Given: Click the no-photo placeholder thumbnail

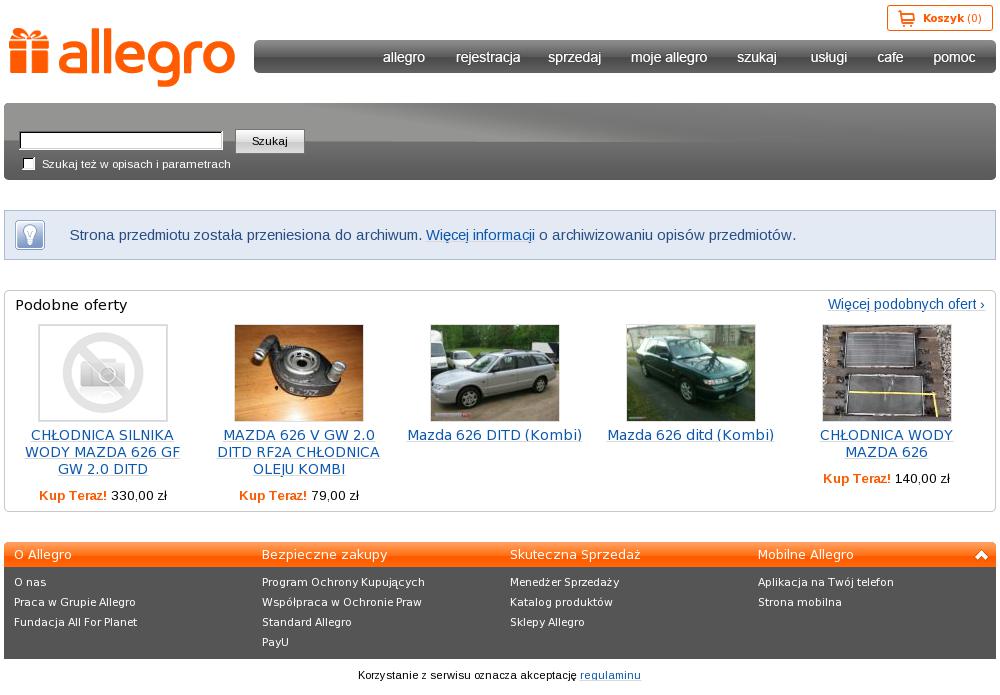Looking at the screenshot, I should coord(103,373).
